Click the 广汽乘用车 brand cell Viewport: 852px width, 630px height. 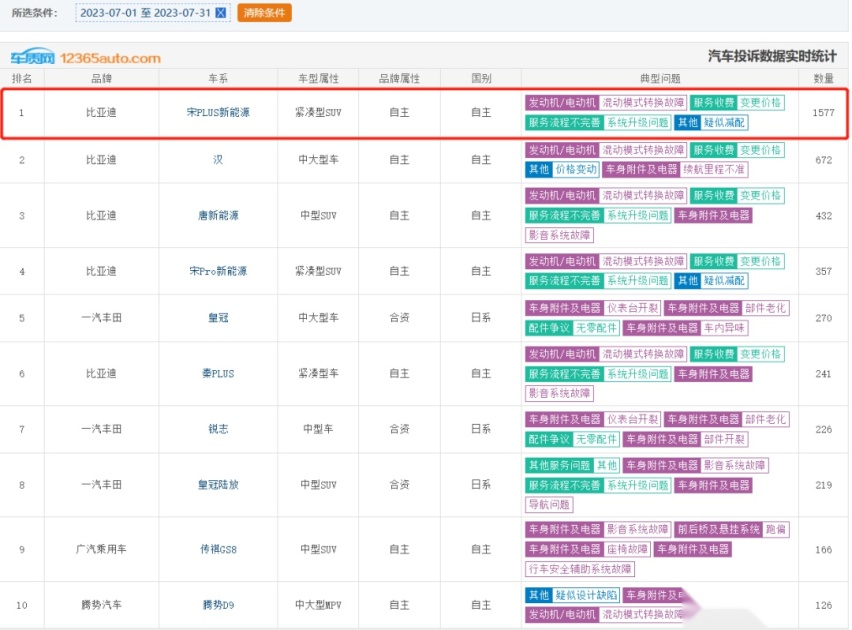(101, 549)
